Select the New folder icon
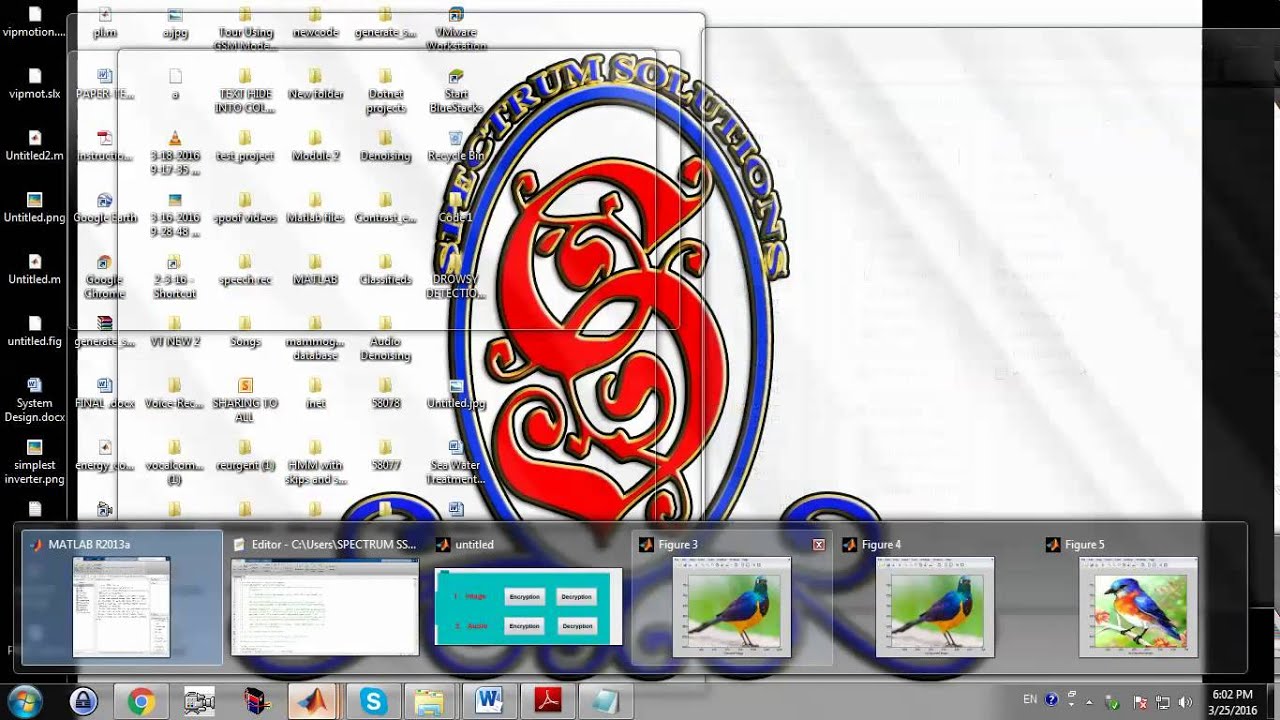Image resolution: width=1280 pixels, height=720 pixels. [x=315, y=83]
